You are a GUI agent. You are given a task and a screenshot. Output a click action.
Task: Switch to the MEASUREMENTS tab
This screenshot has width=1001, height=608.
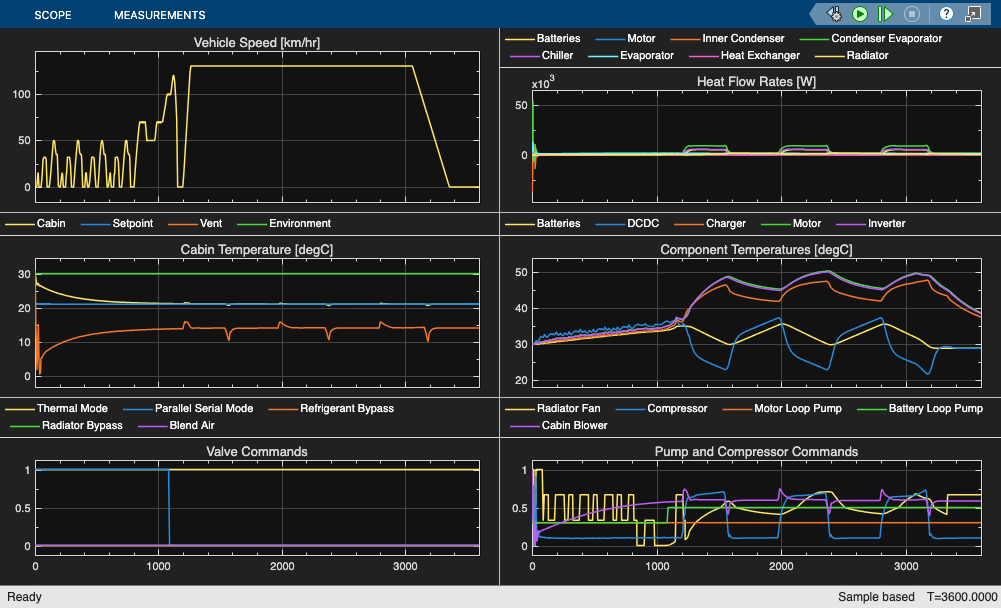point(160,15)
